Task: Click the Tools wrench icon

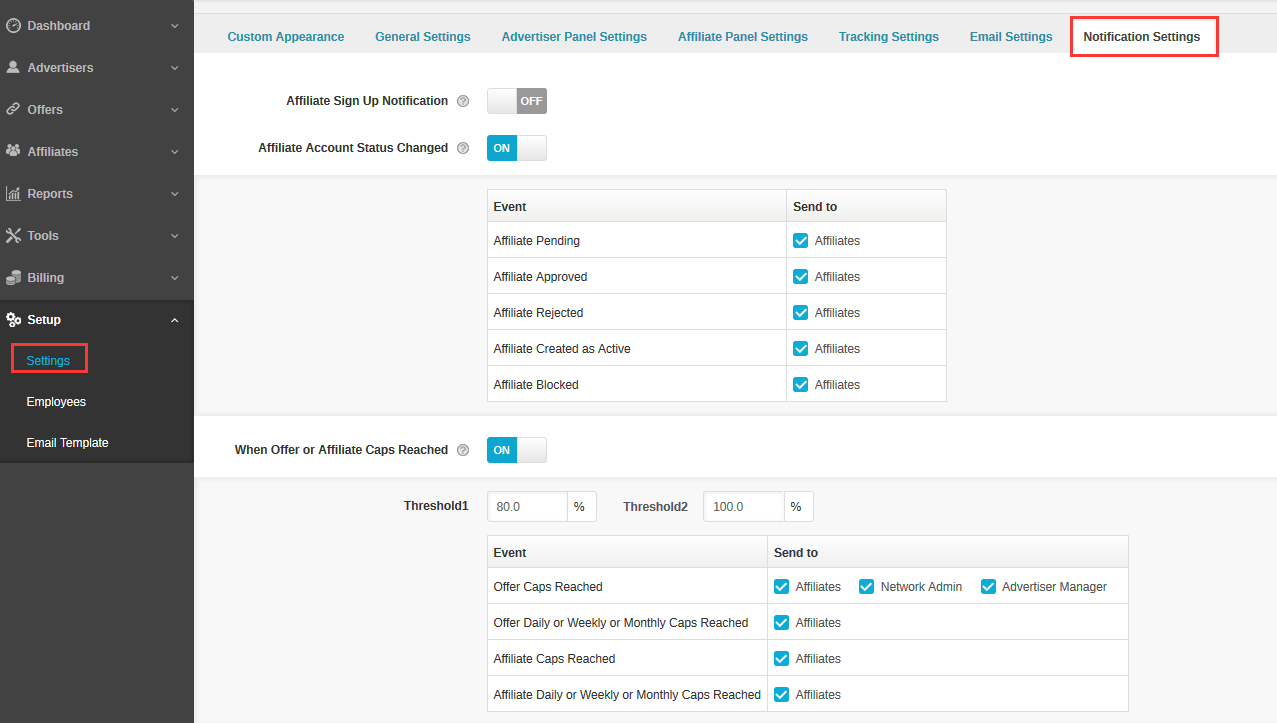Action: point(13,235)
